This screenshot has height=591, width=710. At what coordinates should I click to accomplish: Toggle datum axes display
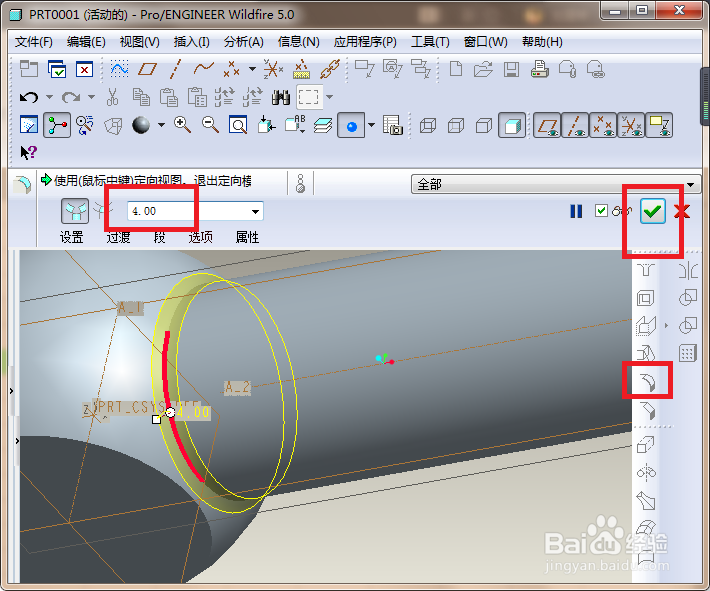(x=575, y=125)
